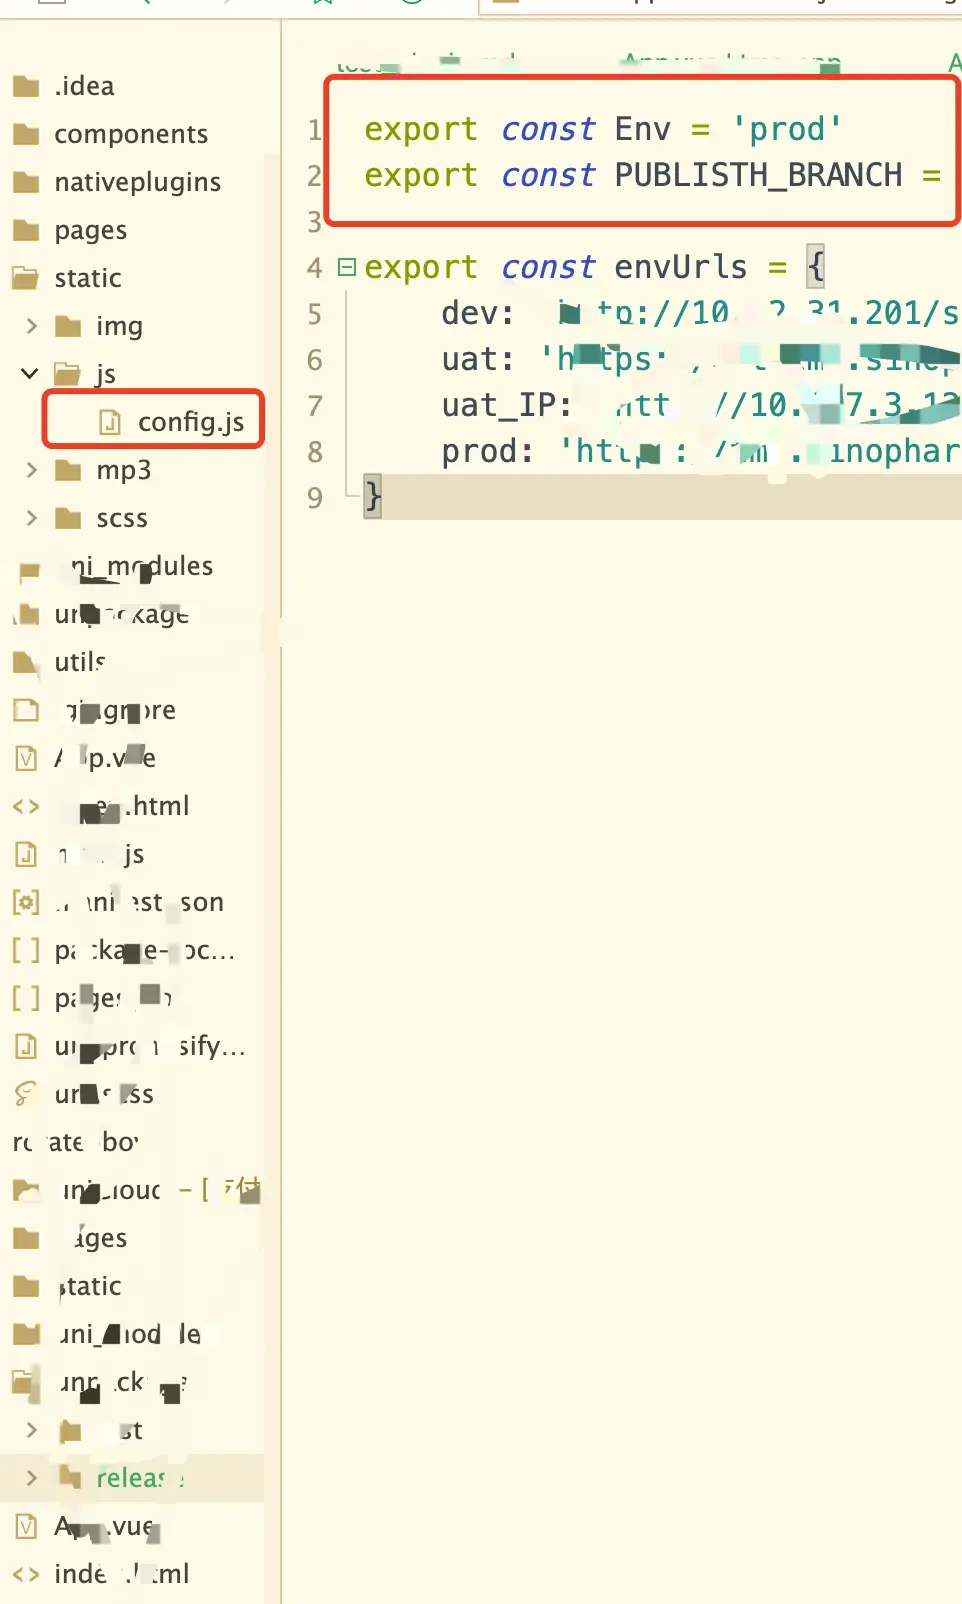Screen dimensions: 962x1604
Task: Collapse the js folder chevron
Action: 30,374
